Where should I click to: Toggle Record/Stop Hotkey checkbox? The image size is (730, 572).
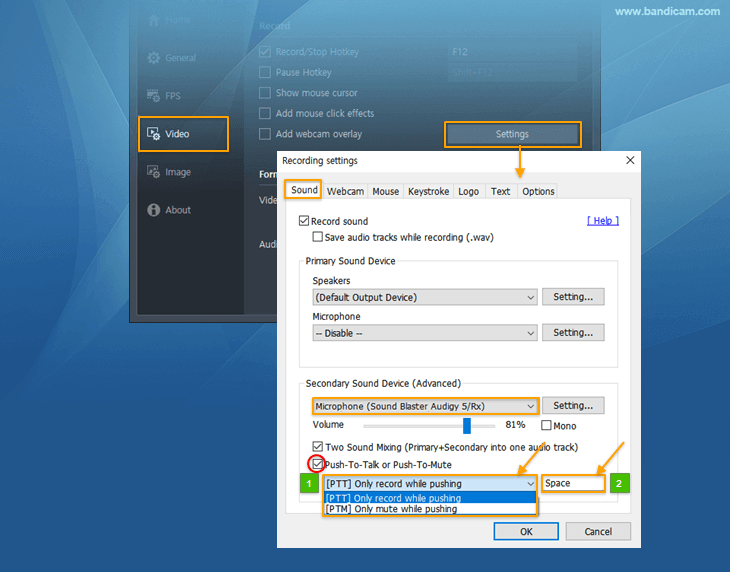coord(265,52)
